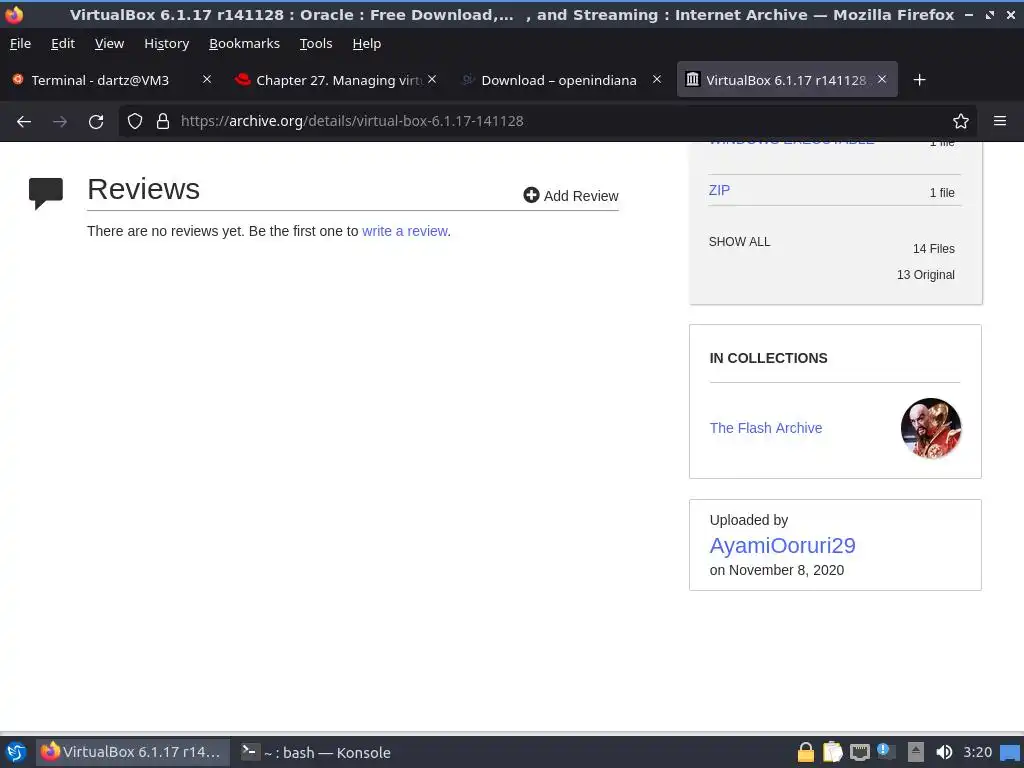This screenshot has width=1024, height=768.
Task: Bookmark this page with the star icon
Action: tap(960, 121)
